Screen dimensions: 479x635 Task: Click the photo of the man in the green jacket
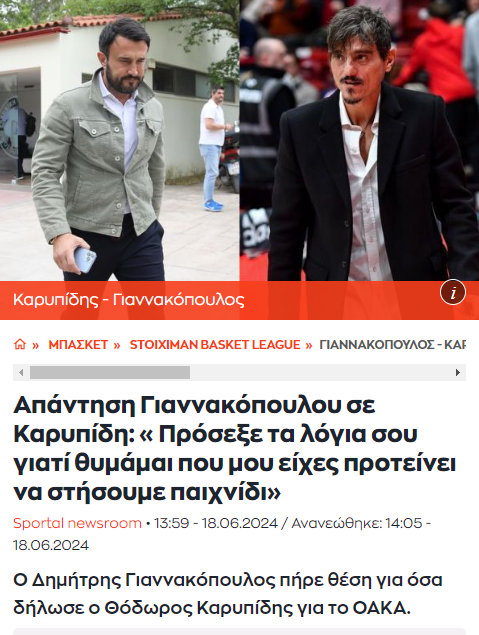120,140
